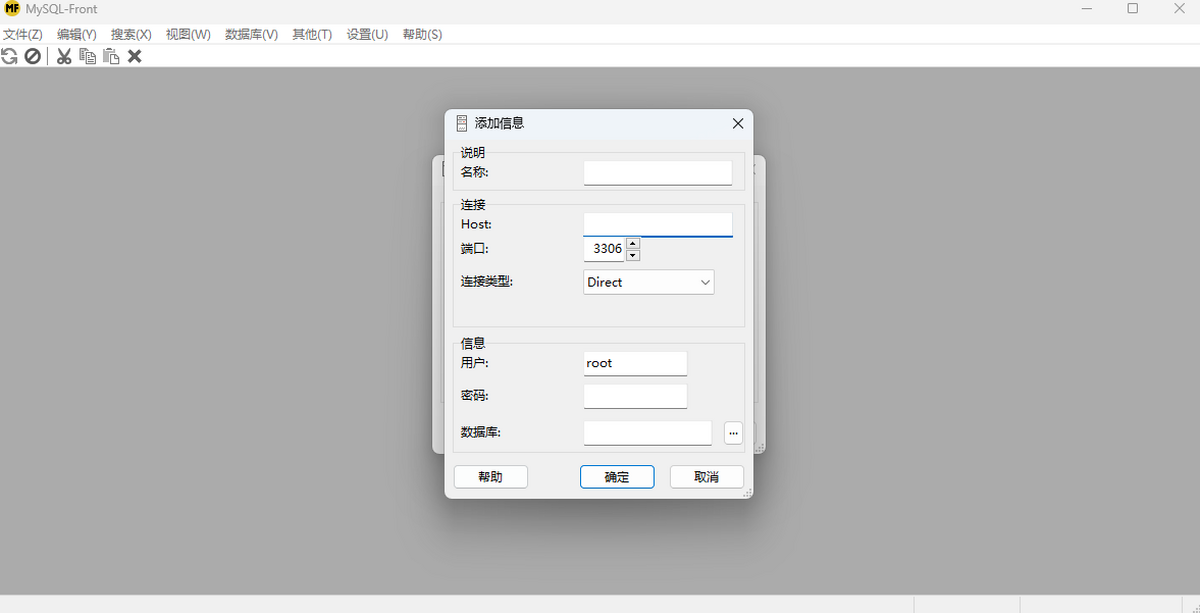Click the 帮助 button in dialog
This screenshot has height=613, width=1200.
pos(490,477)
